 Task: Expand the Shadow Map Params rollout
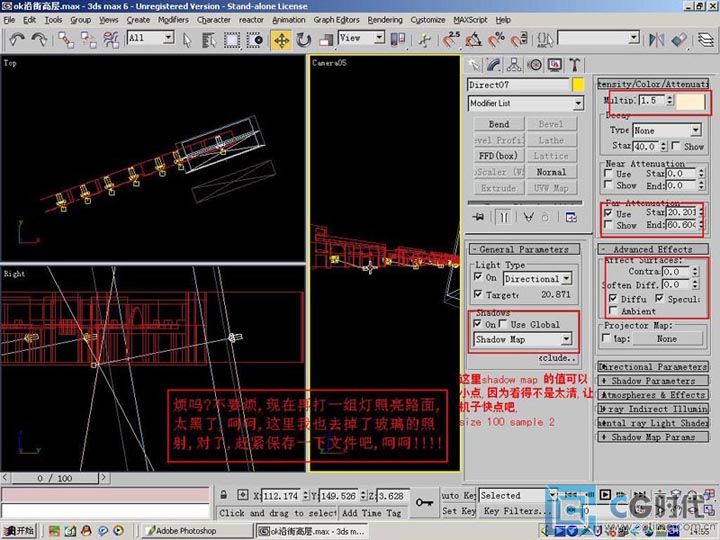(x=653, y=437)
